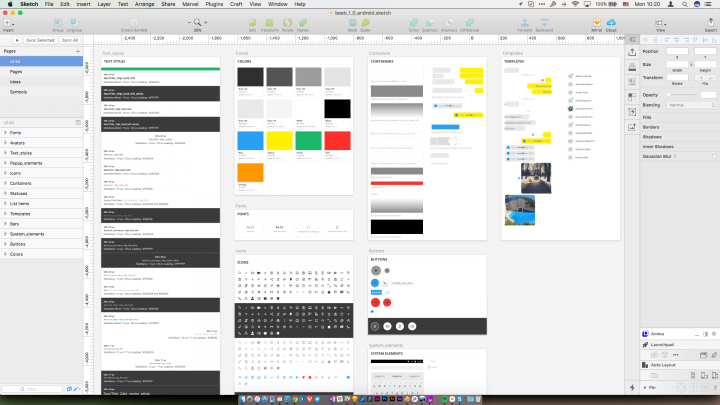
Task: Click the trash icon in Pin row
Action: [x=714, y=388]
